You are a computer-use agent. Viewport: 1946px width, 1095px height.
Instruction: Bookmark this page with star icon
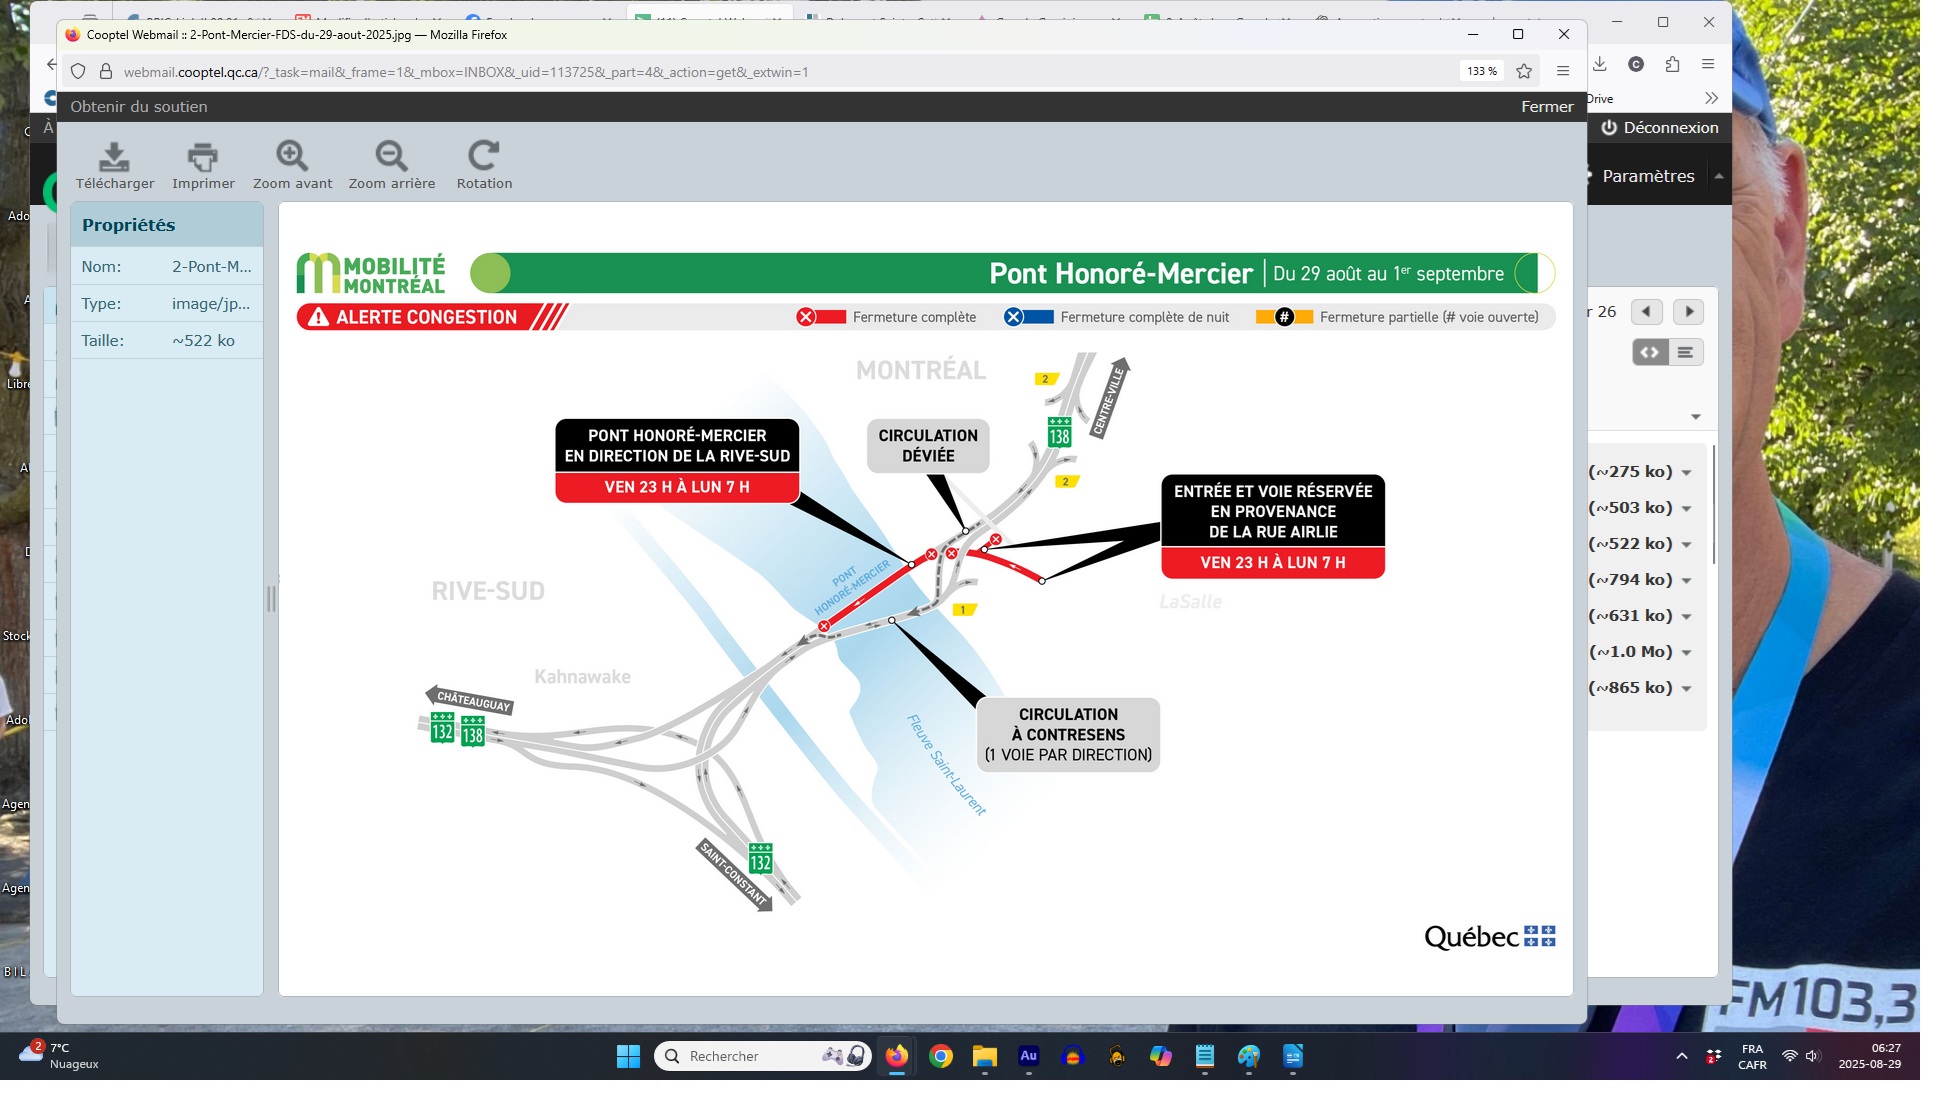point(1524,71)
